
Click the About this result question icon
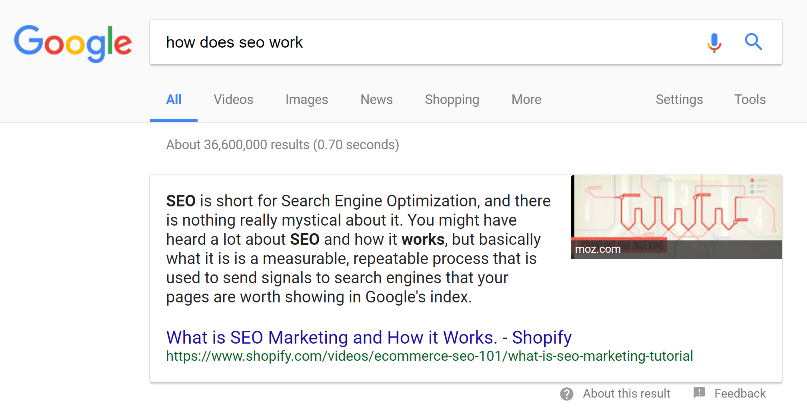pos(567,393)
